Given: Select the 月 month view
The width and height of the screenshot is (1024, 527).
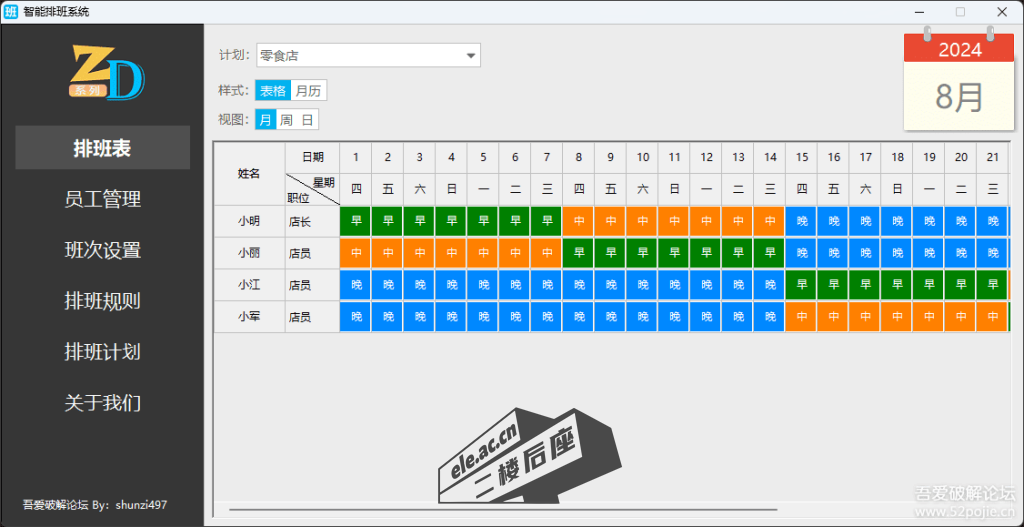Looking at the screenshot, I should (x=265, y=120).
